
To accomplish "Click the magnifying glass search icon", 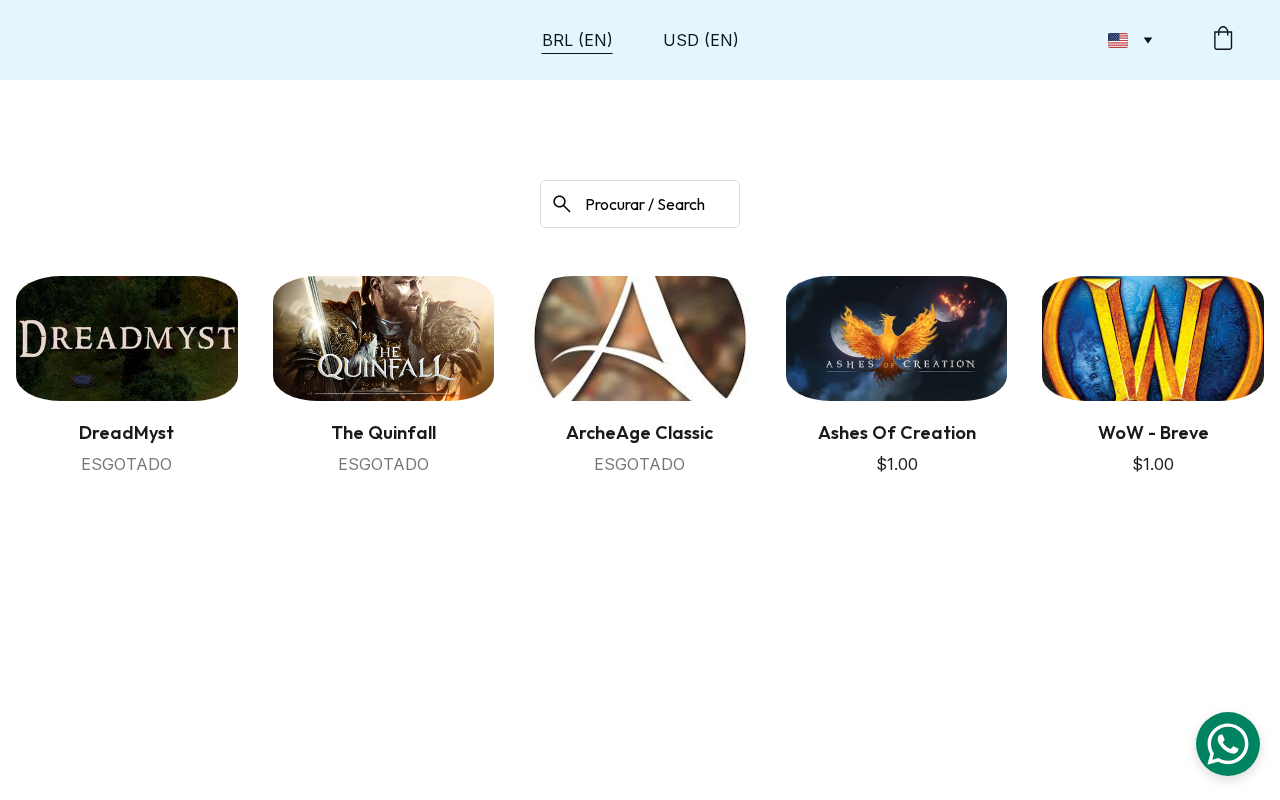I will [562, 204].
